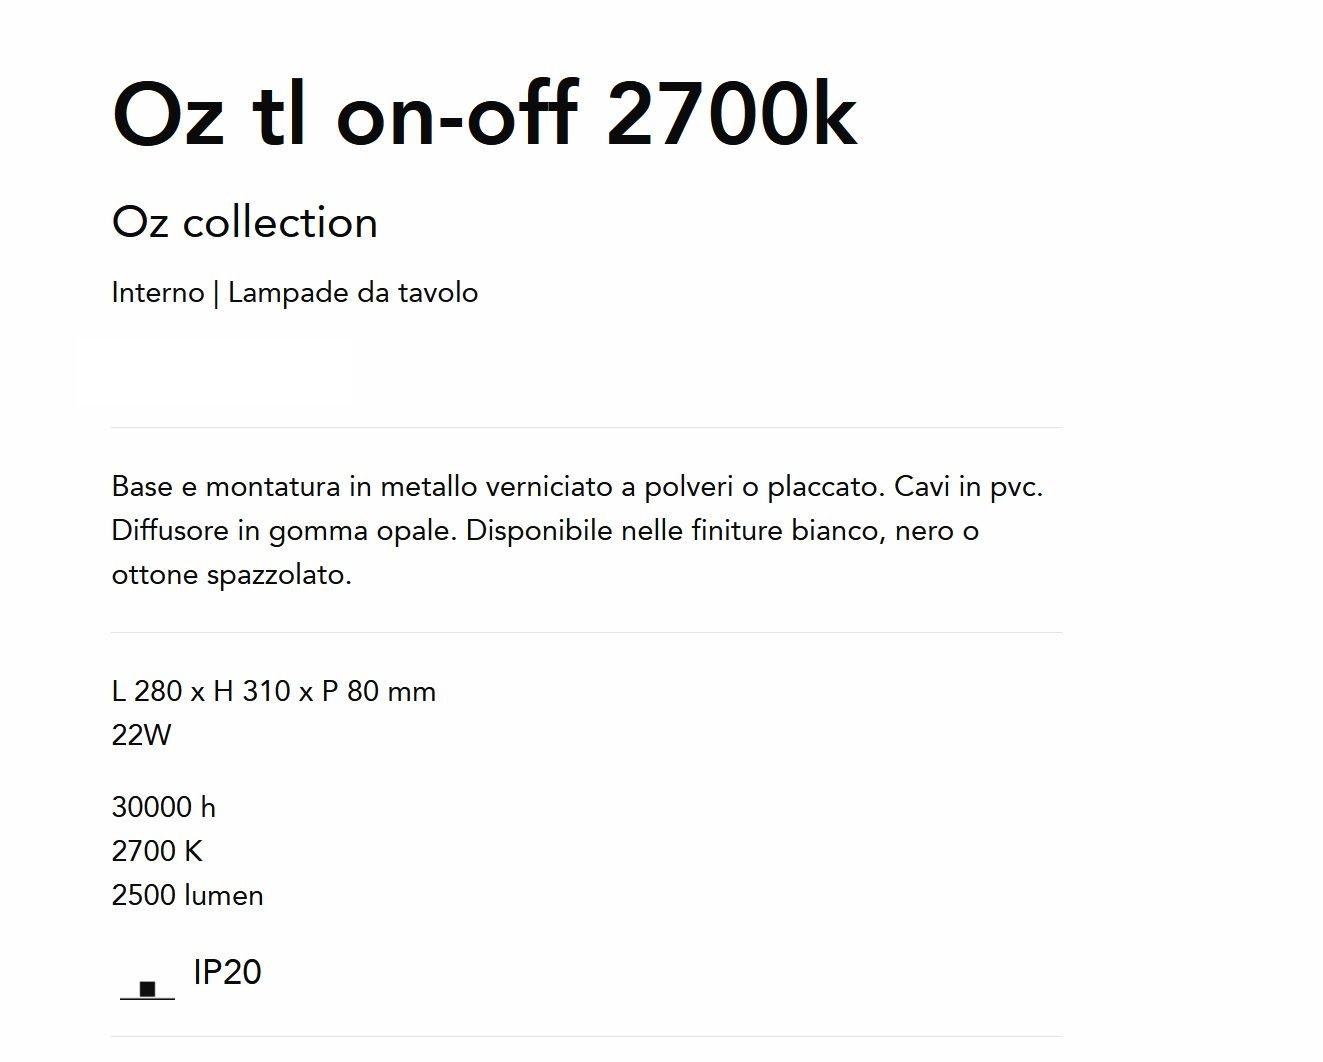The width and height of the screenshot is (1323, 1062).
Task: Click the word collection in subtitle
Action: (x=280, y=222)
